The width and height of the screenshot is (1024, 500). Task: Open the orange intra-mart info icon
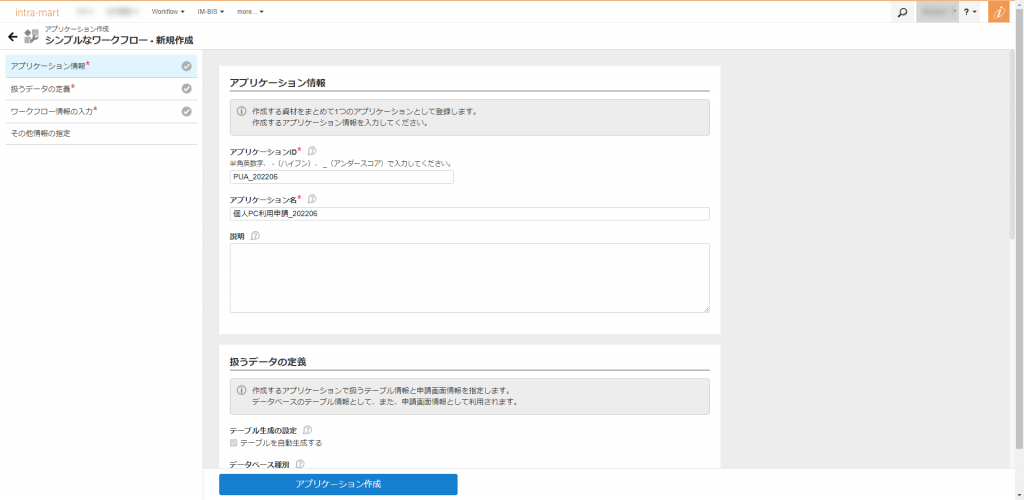pos(998,12)
